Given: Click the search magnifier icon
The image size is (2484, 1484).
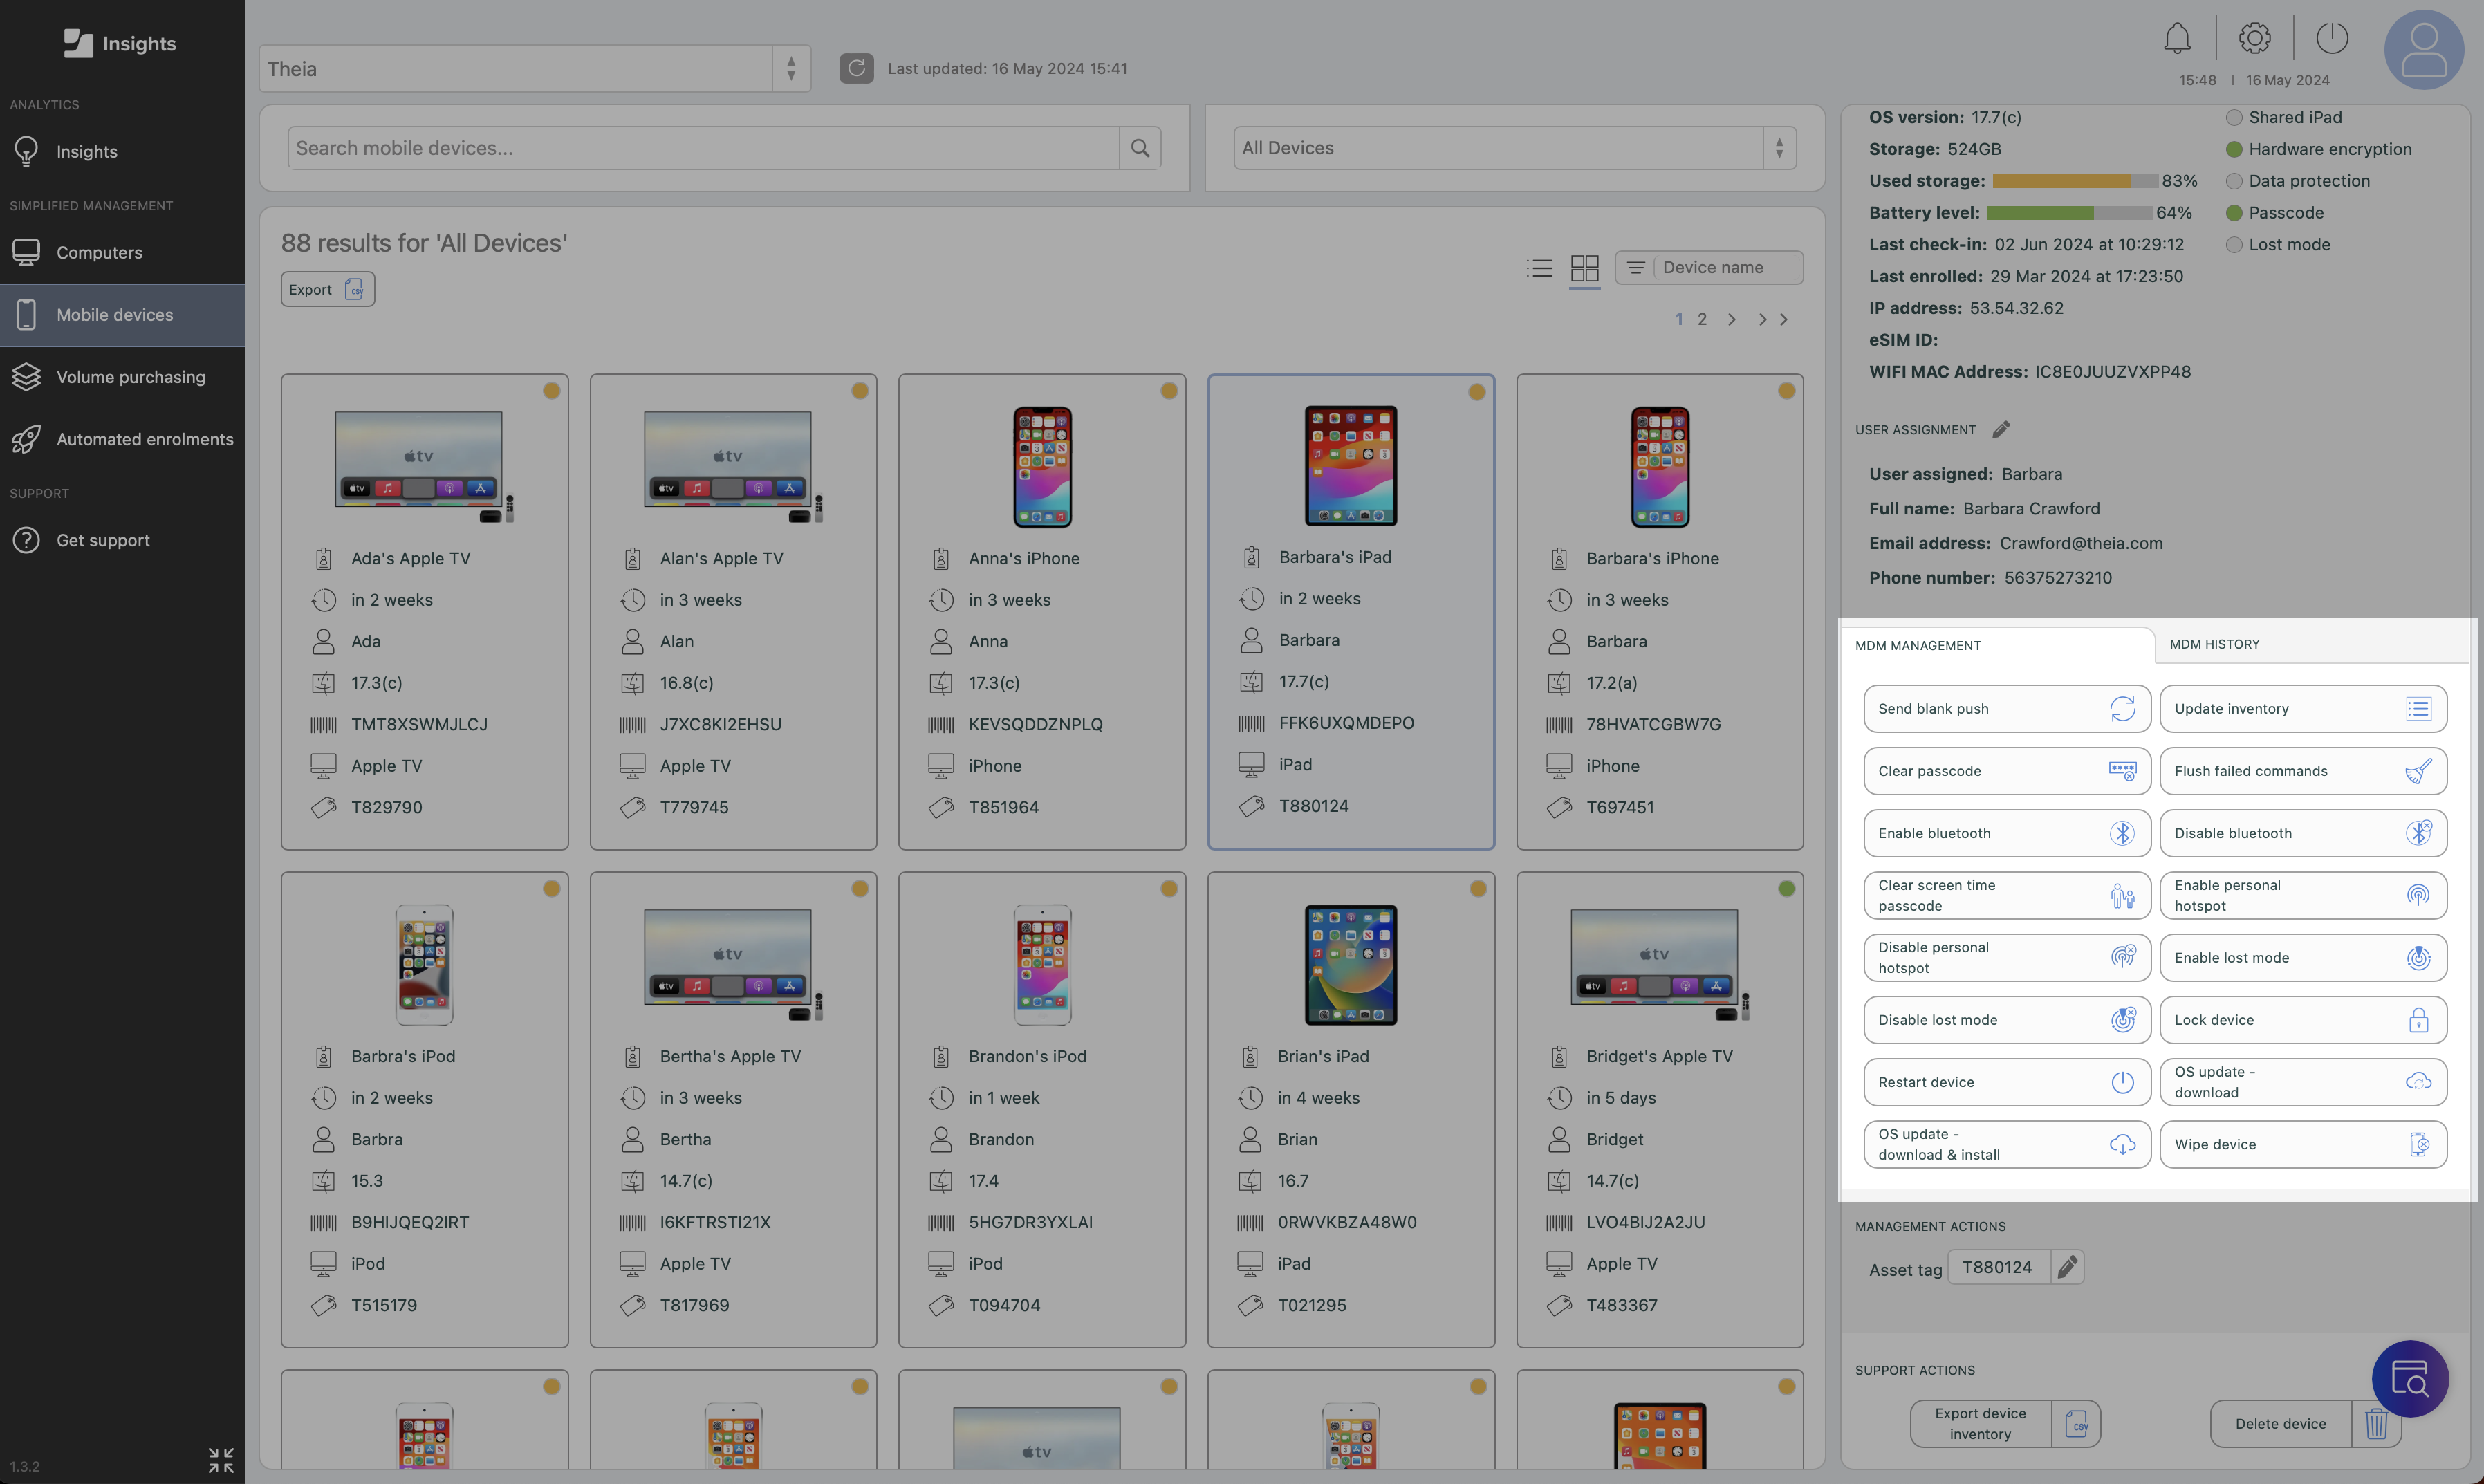Looking at the screenshot, I should pyautogui.click(x=1140, y=148).
